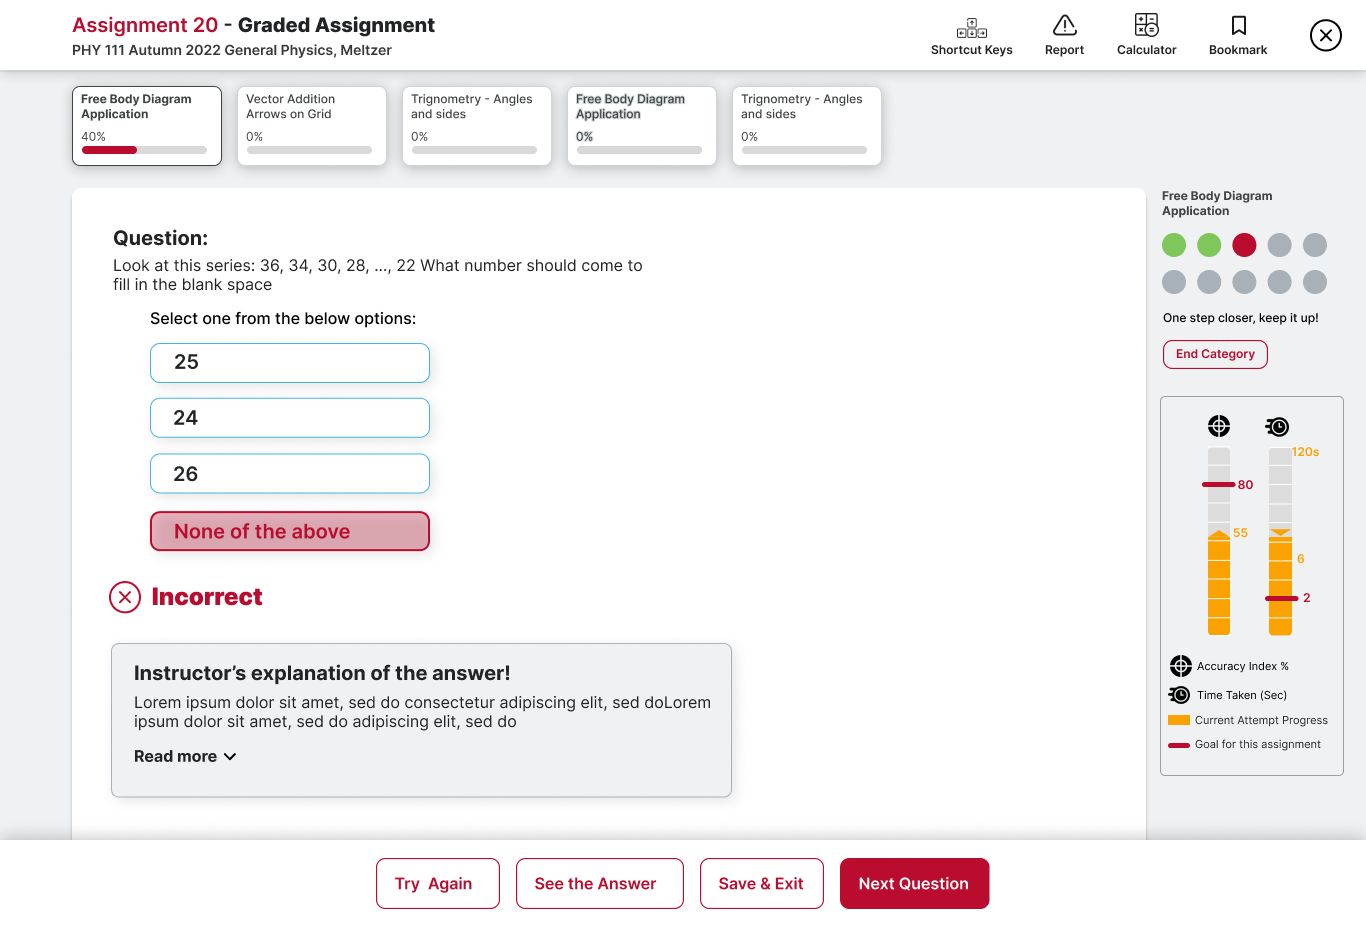Open the Shortcut Keys panel
The height and width of the screenshot is (928, 1366).
[x=971, y=36]
